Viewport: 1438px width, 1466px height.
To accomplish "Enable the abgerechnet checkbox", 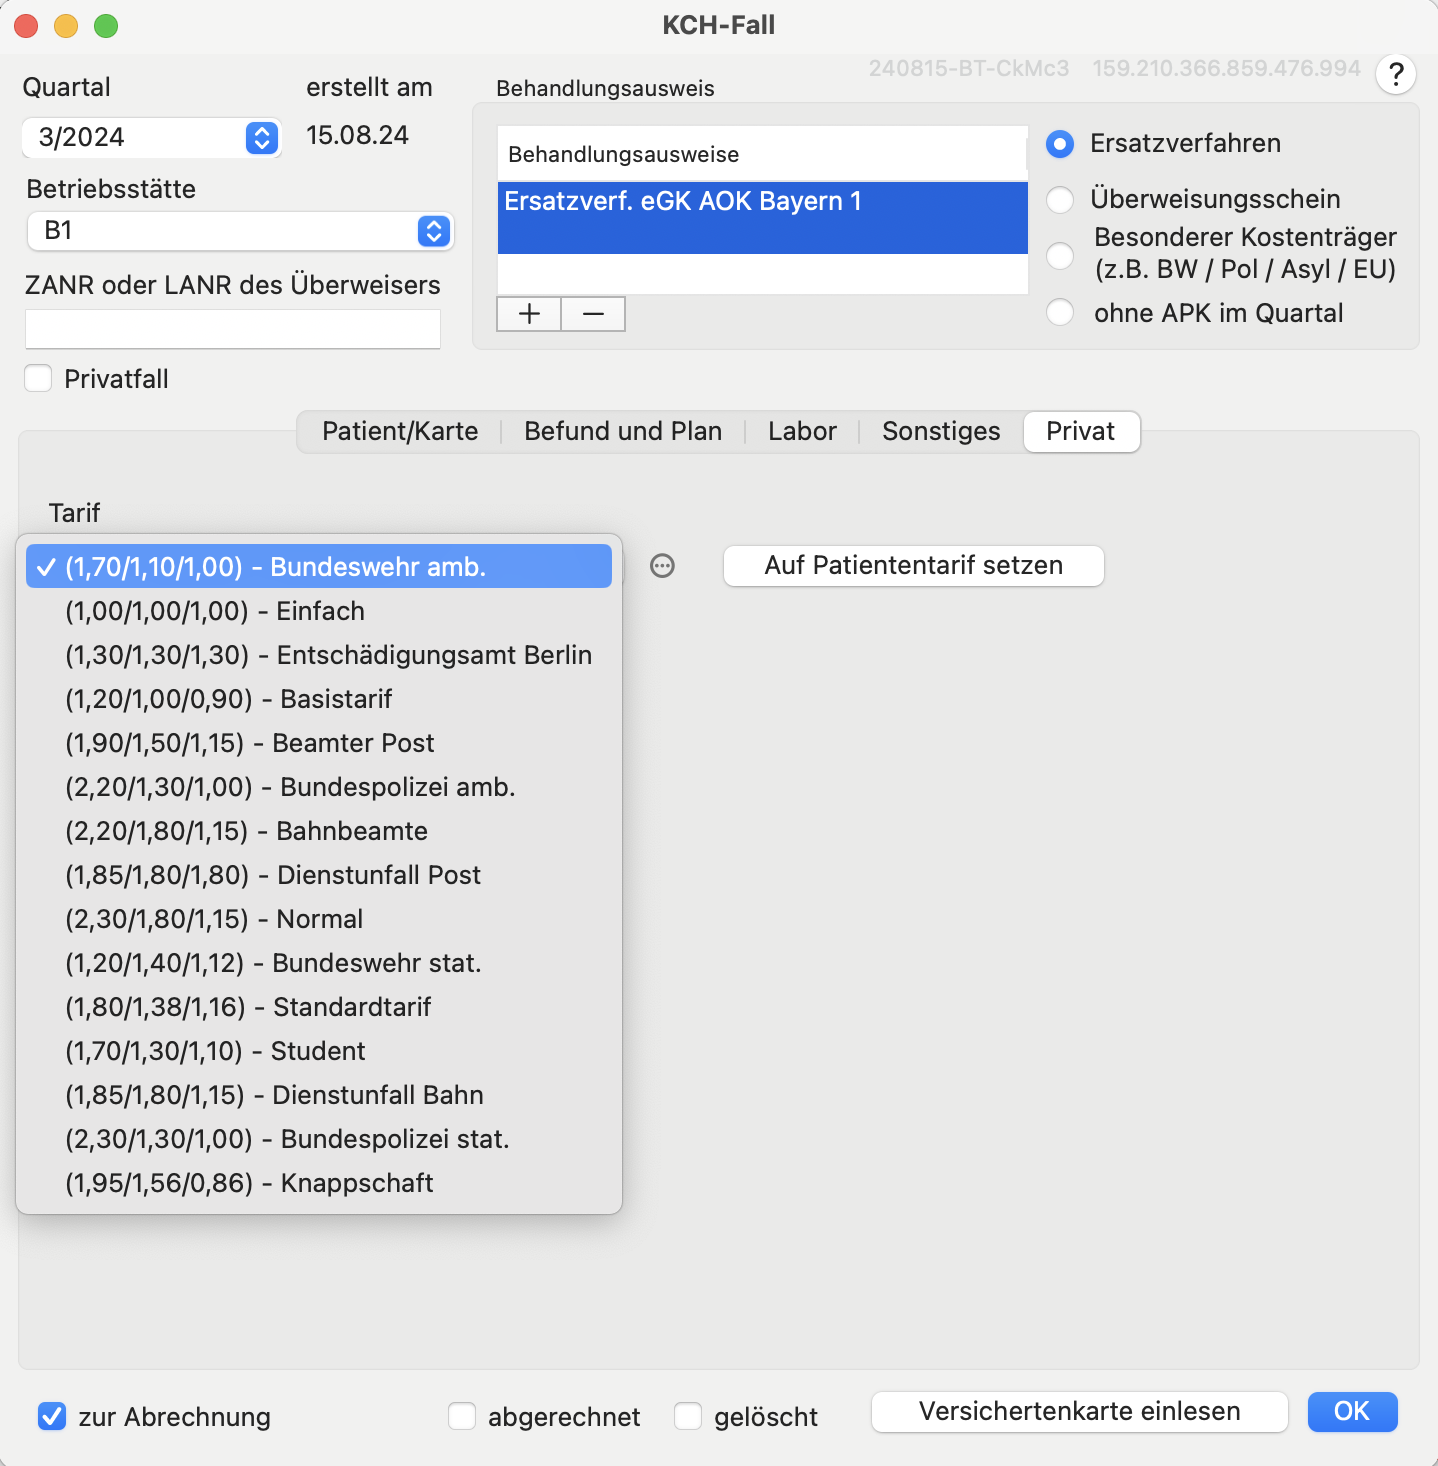I will coord(462,1416).
